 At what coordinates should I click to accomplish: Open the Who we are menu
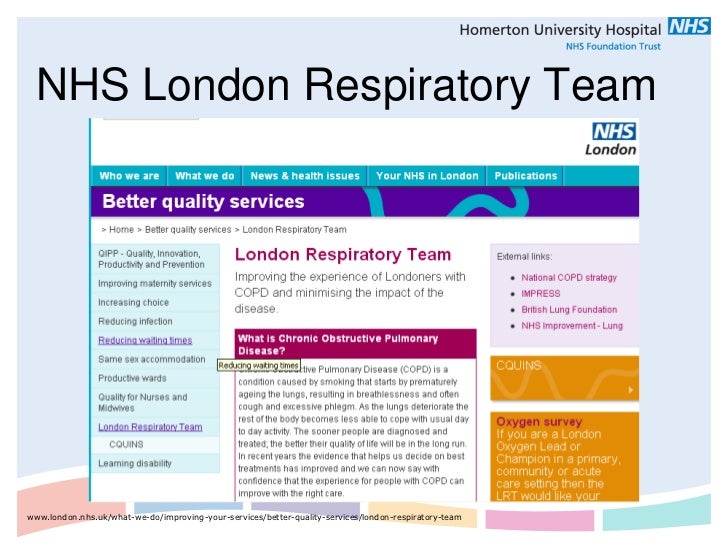click(x=129, y=176)
